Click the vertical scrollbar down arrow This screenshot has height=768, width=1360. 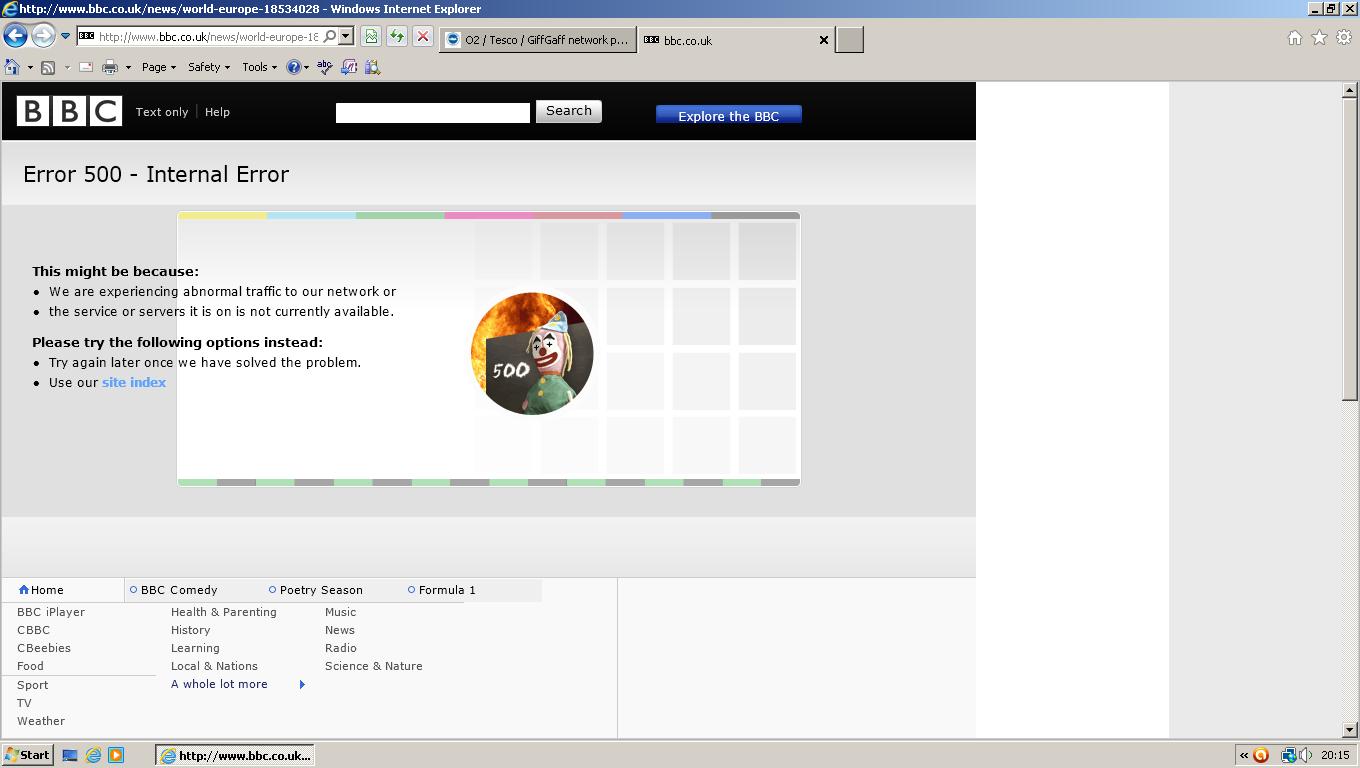1350,730
